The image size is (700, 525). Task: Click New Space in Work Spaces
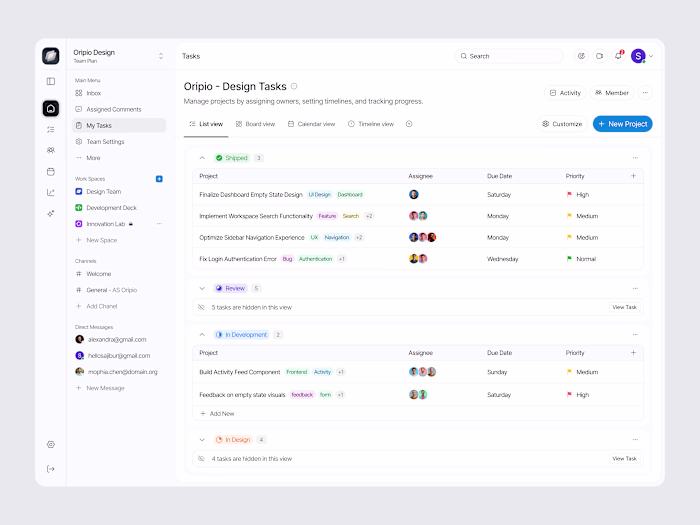[x=96, y=240]
